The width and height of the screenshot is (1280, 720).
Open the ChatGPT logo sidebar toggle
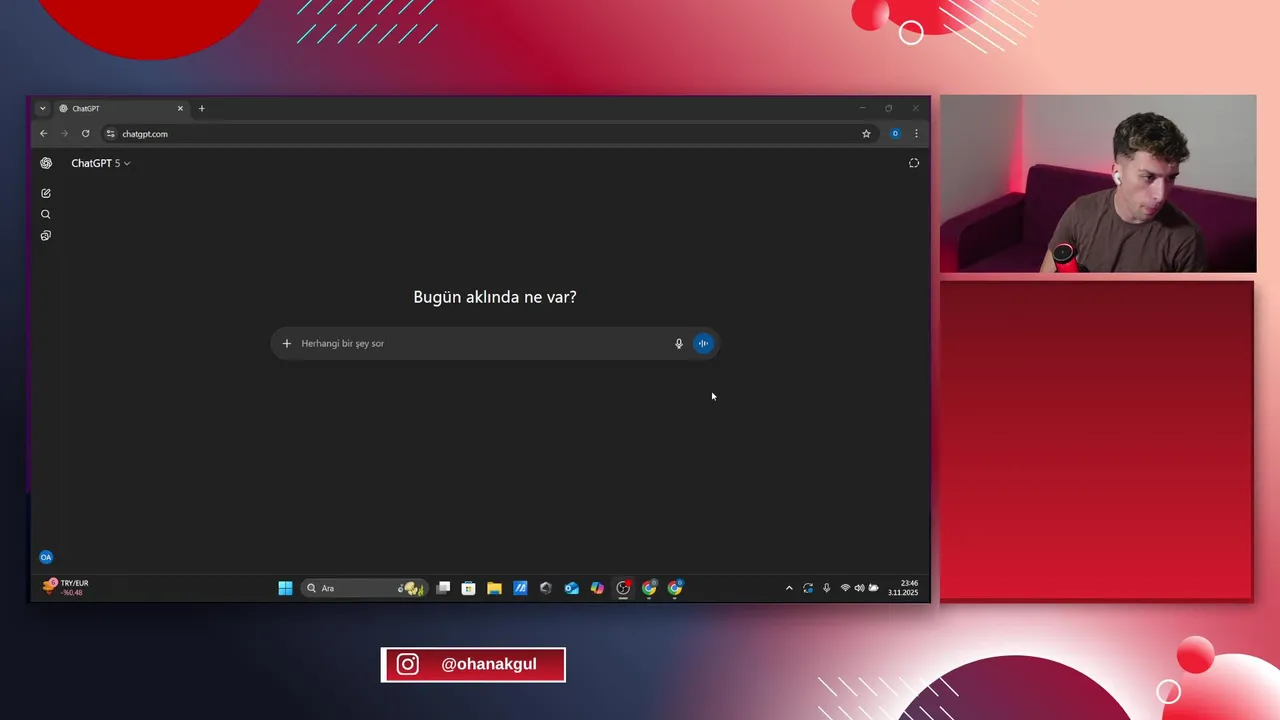coord(46,163)
